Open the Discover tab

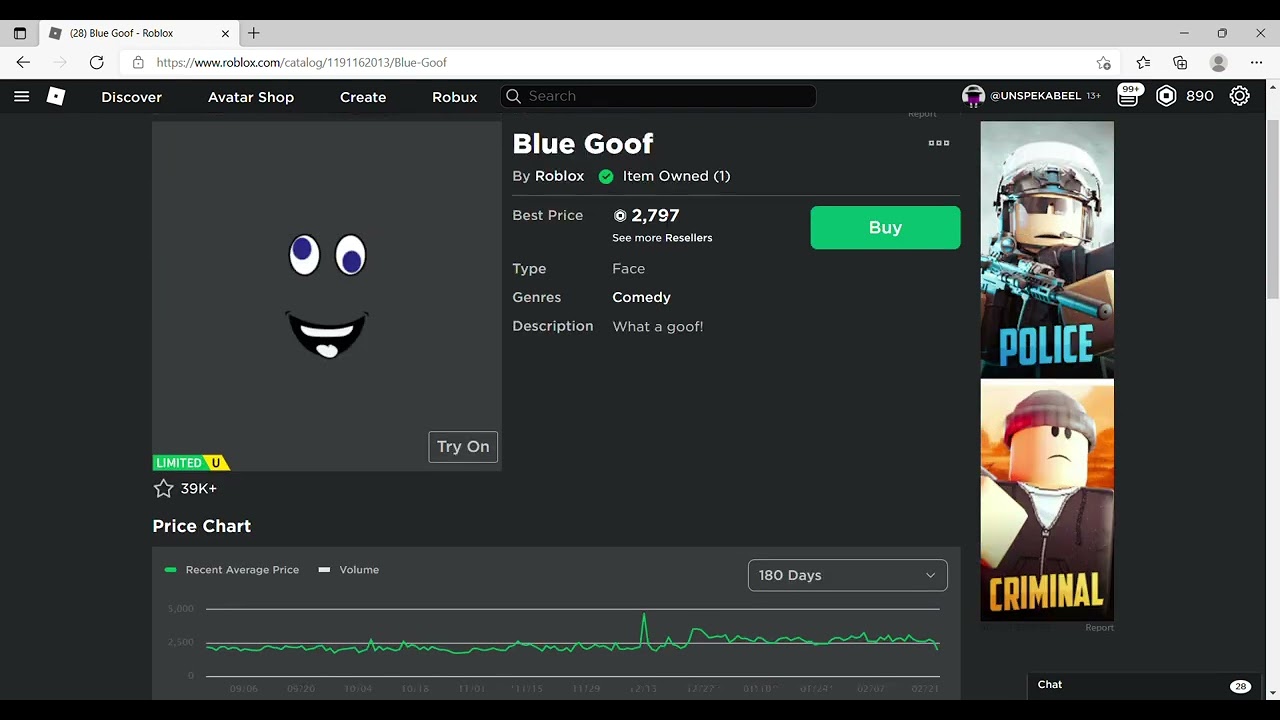tap(131, 97)
